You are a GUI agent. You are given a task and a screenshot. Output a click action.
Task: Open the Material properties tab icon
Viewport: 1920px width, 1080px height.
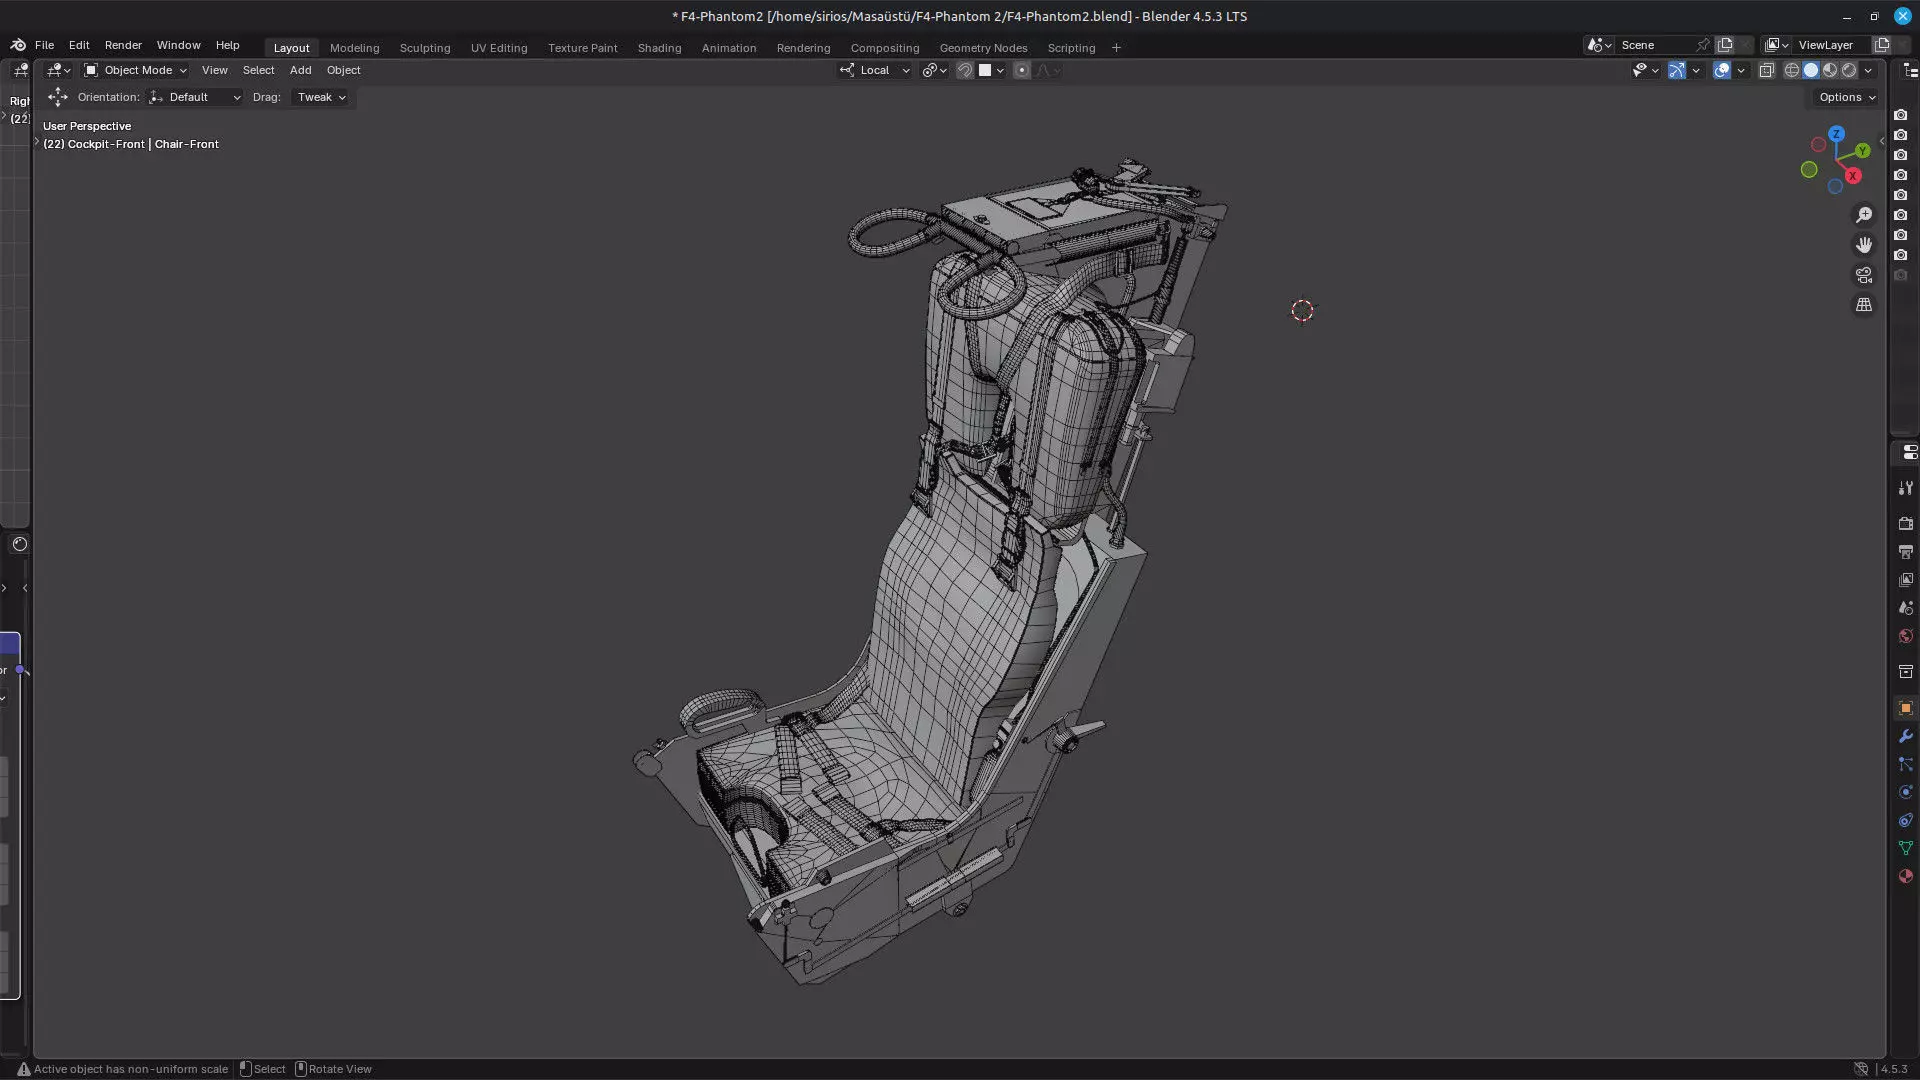click(x=1905, y=876)
